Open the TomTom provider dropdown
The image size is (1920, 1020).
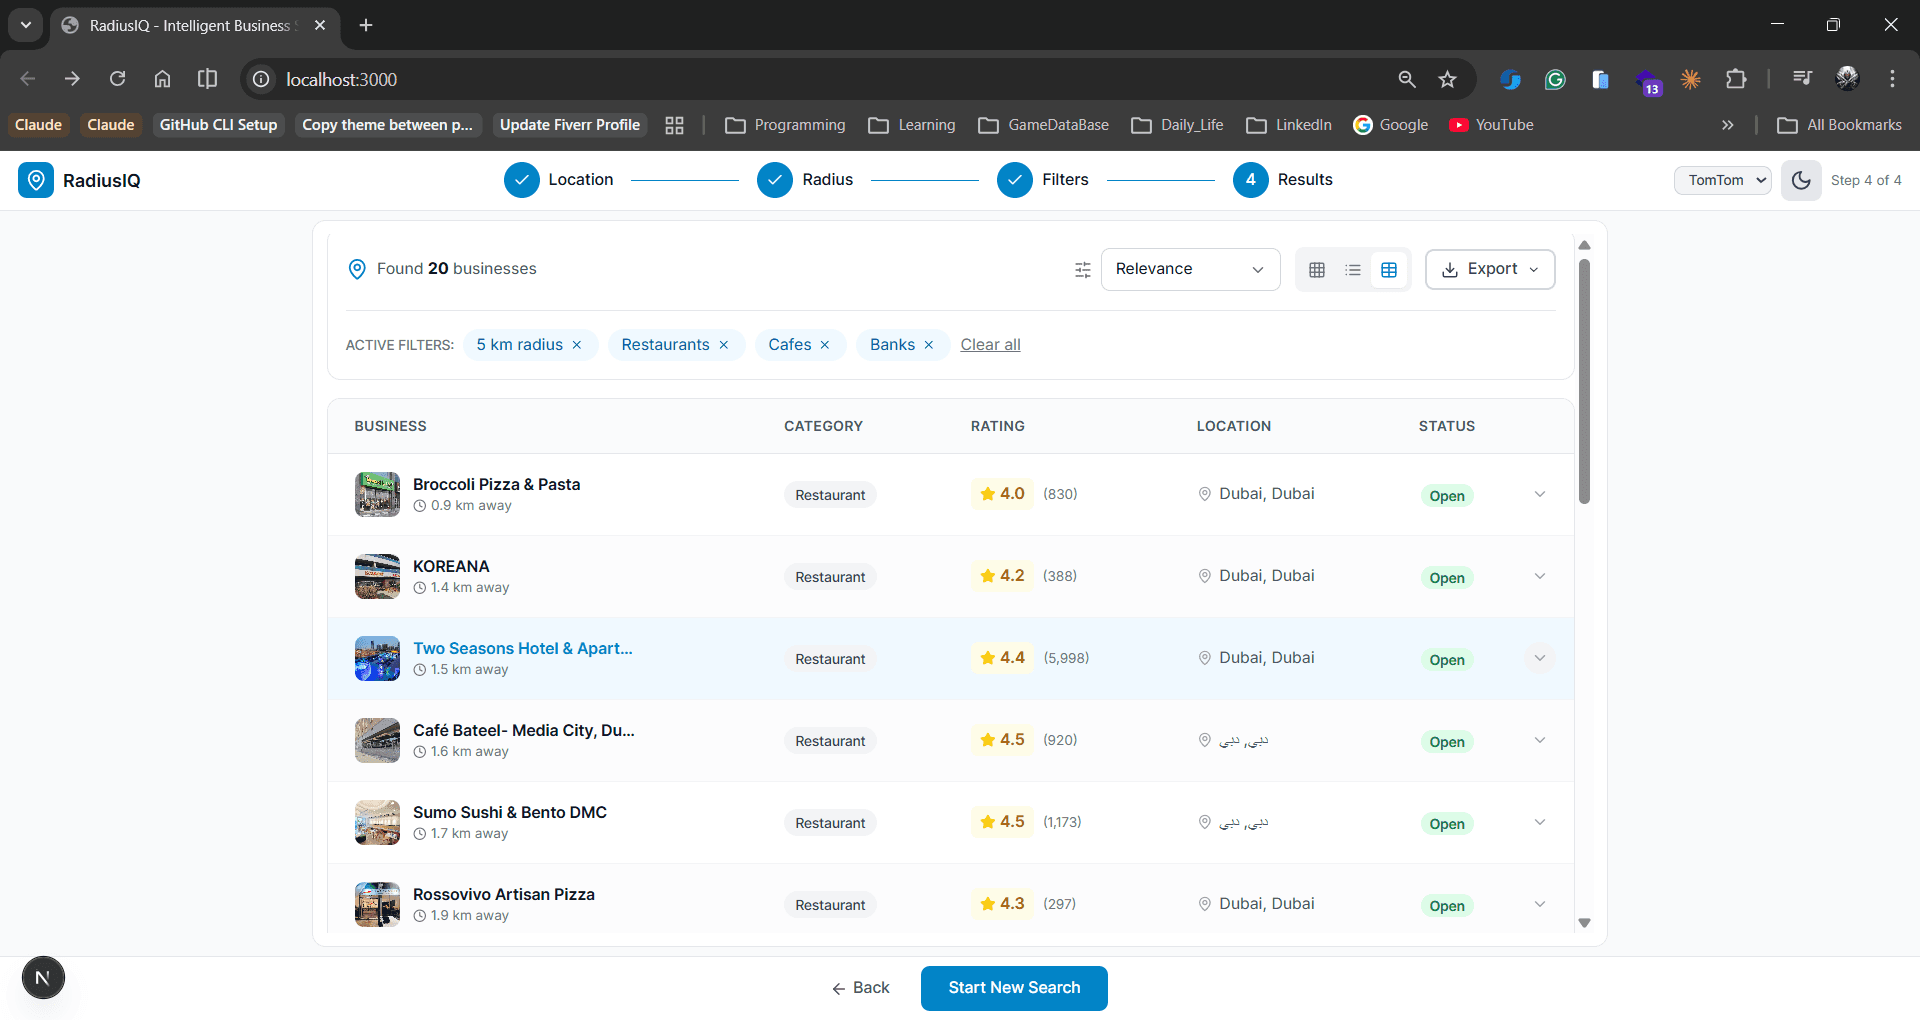1723,180
